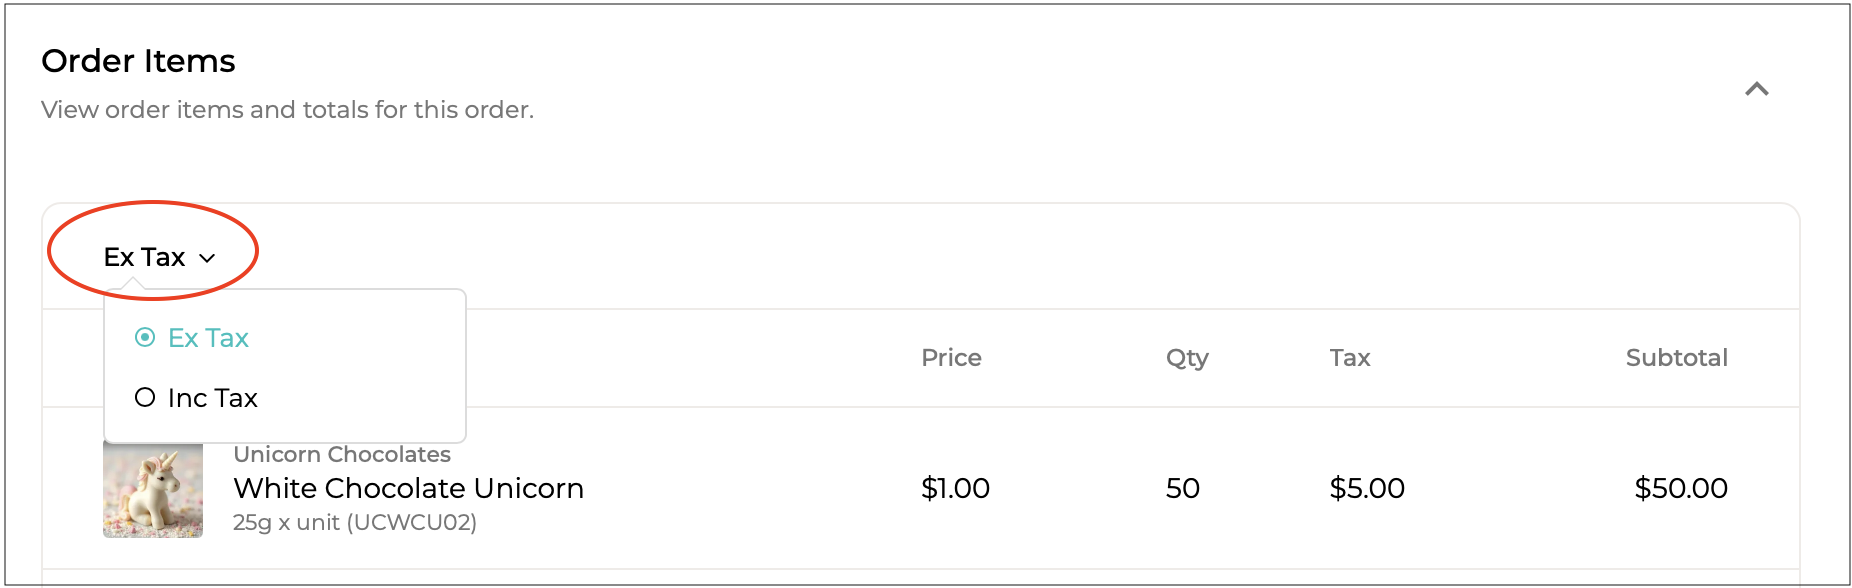Open the White Chocolate Unicorn product name
Screen dimensions: 1852x588
pyautogui.click(x=408, y=488)
